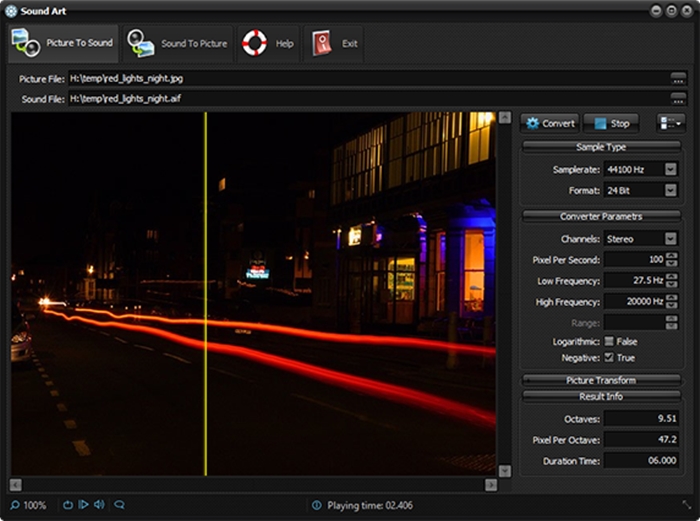Screen dimensions: 700x521
Task: Click the speaker volume icon
Action: 100,505
